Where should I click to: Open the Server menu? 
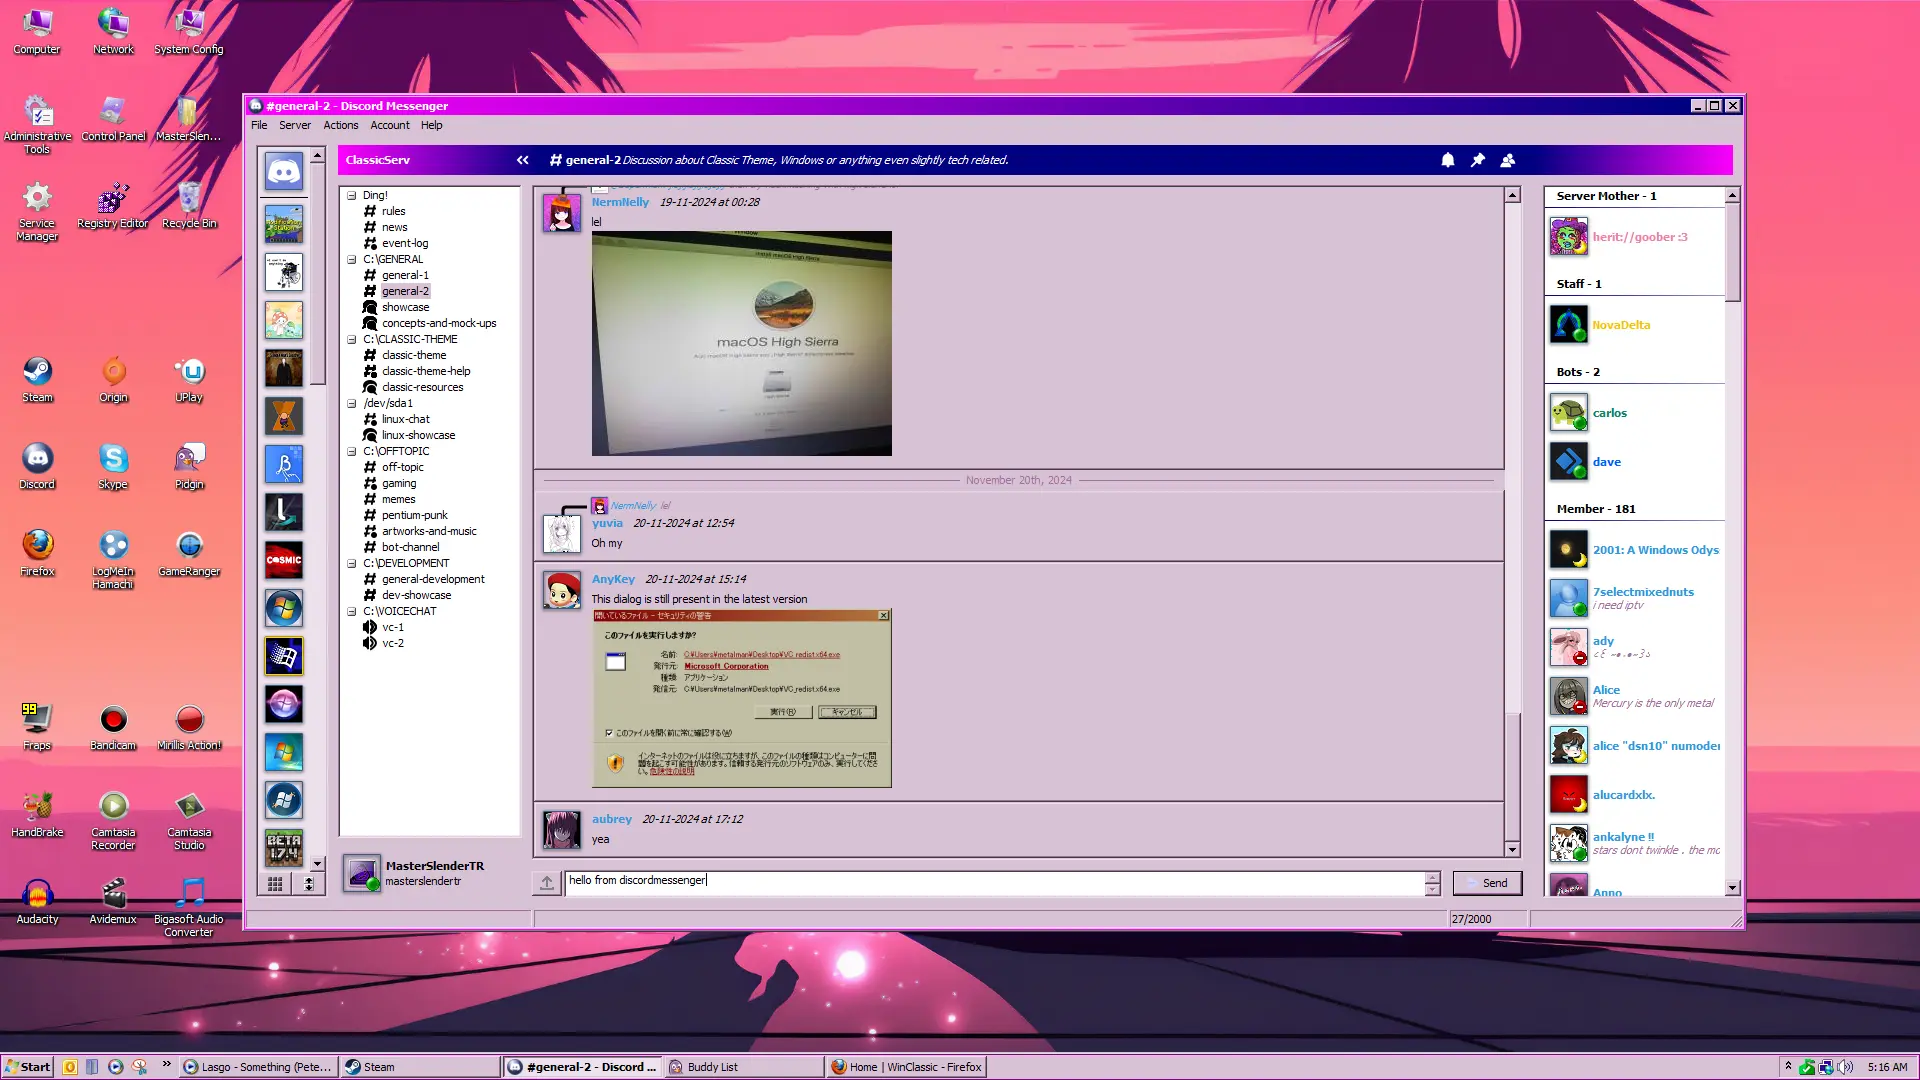click(x=295, y=125)
